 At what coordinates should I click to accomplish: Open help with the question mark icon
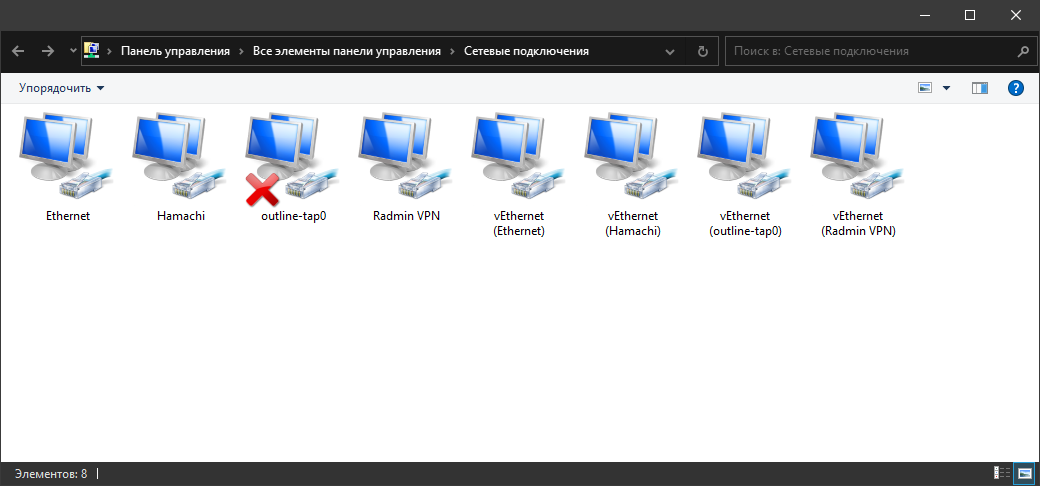click(1015, 88)
